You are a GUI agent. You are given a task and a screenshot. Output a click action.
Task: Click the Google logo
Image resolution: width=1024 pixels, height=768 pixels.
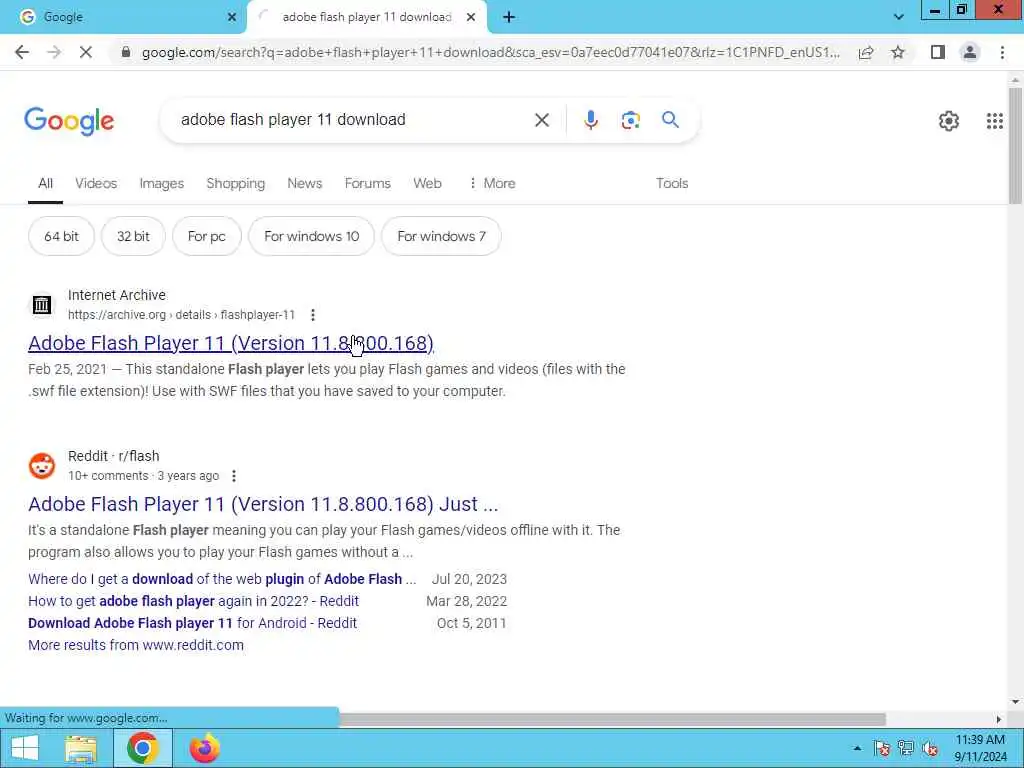(69, 121)
